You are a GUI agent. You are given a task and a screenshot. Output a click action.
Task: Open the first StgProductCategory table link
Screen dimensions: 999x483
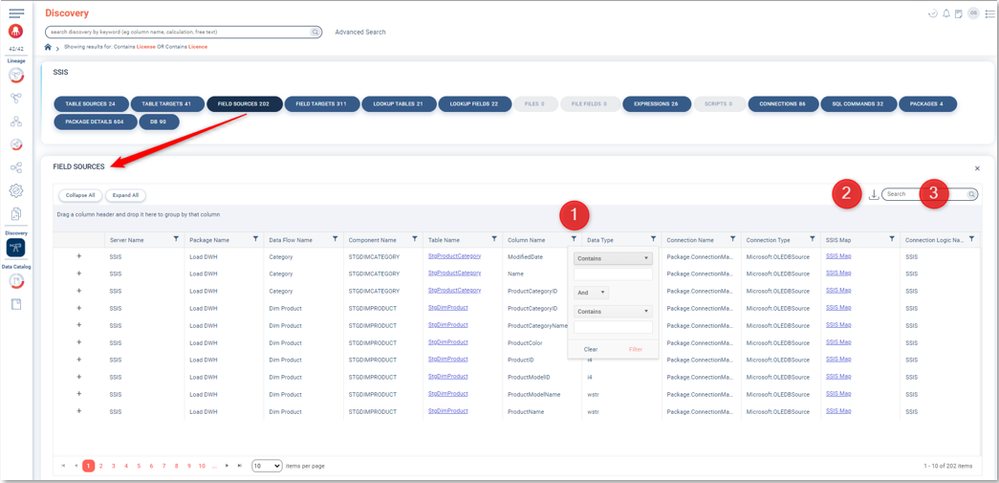tap(454, 256)
